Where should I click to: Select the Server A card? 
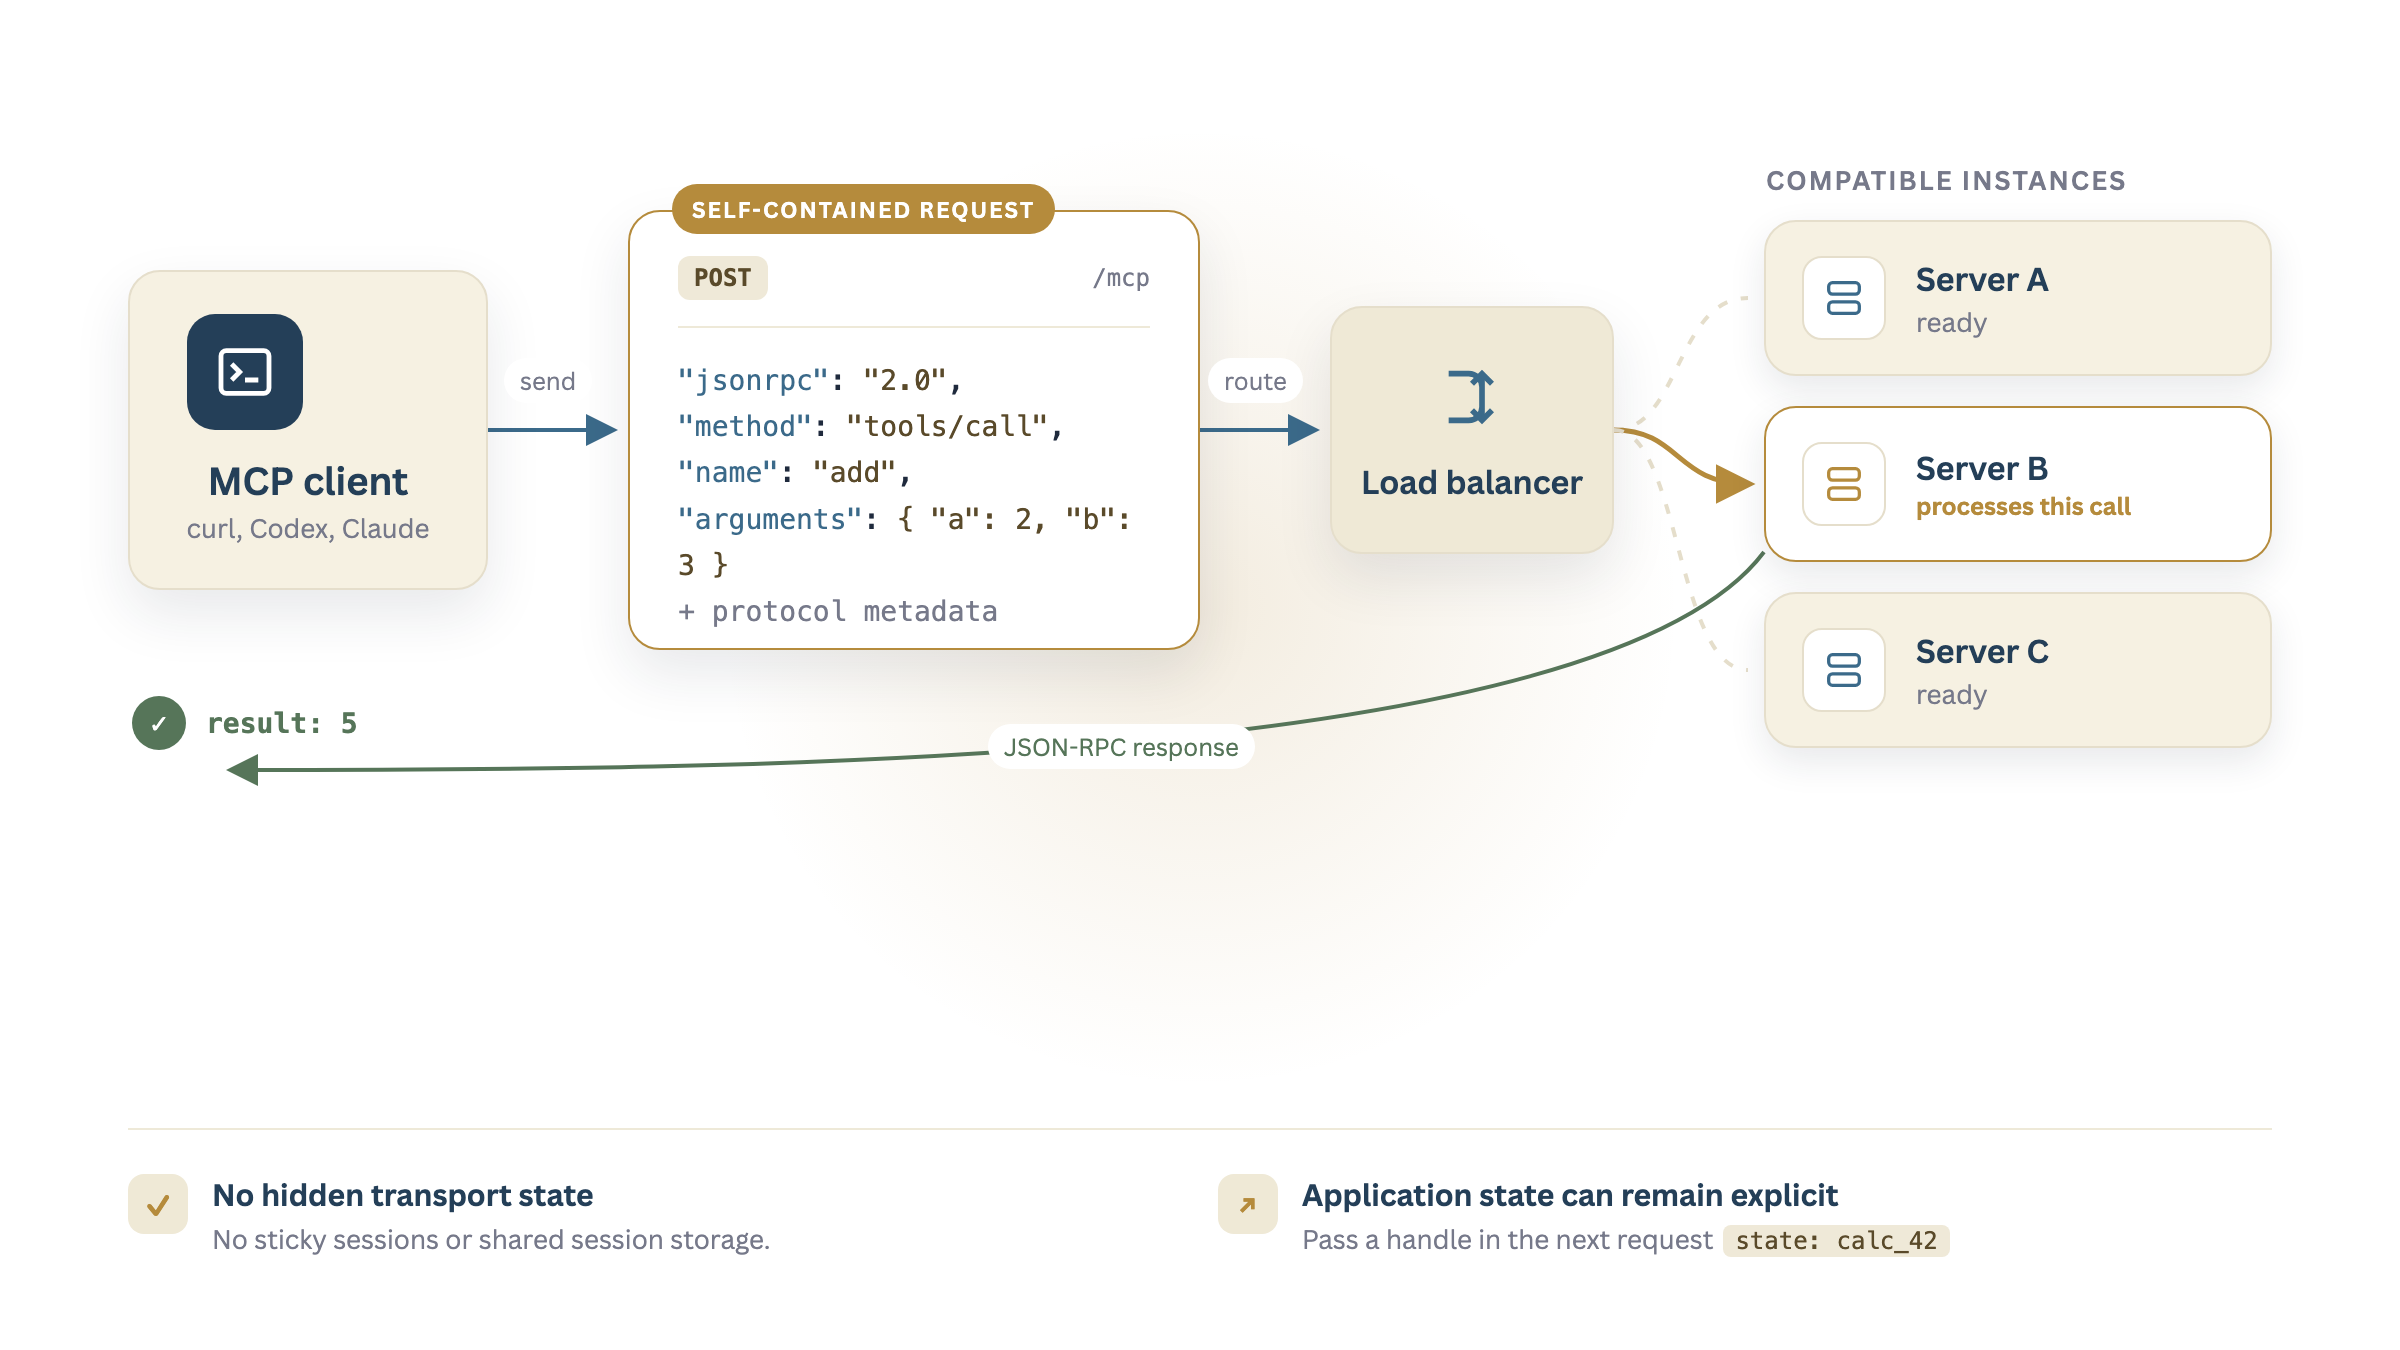tap(2018, 298)
